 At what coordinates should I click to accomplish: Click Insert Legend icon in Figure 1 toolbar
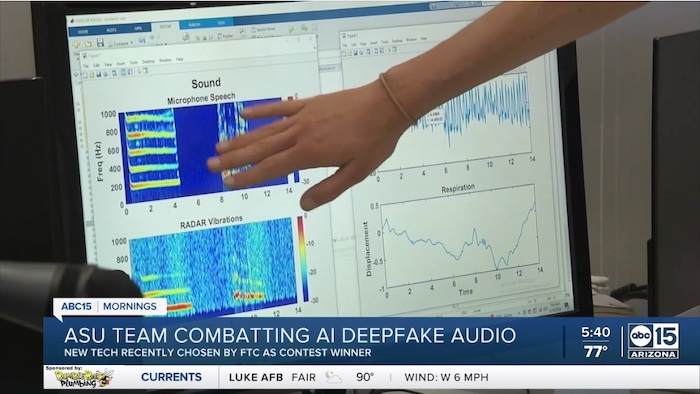[130, 72]
